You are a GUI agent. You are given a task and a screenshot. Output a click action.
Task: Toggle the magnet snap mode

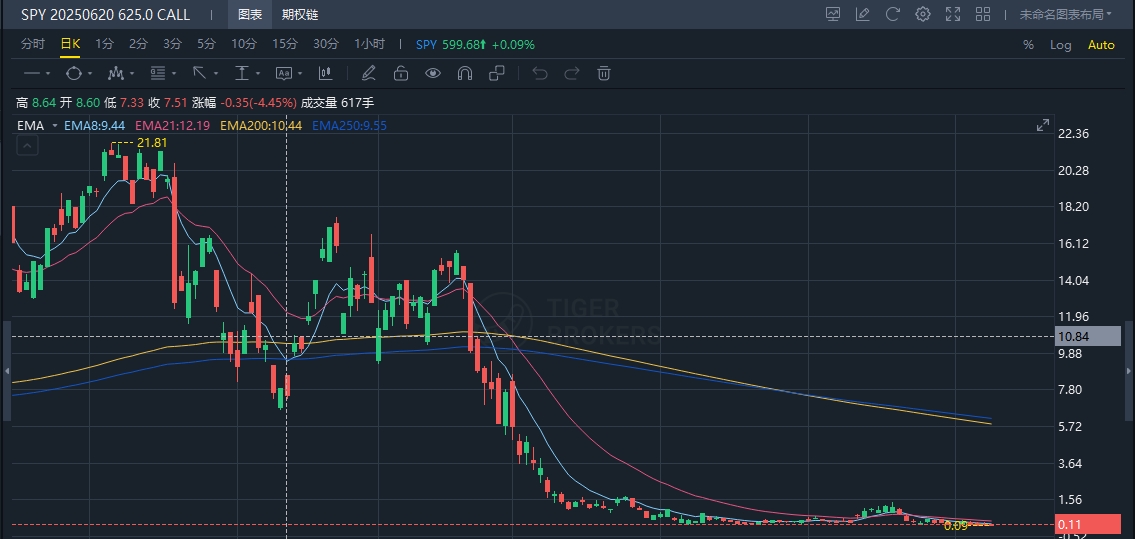point(465,73)
